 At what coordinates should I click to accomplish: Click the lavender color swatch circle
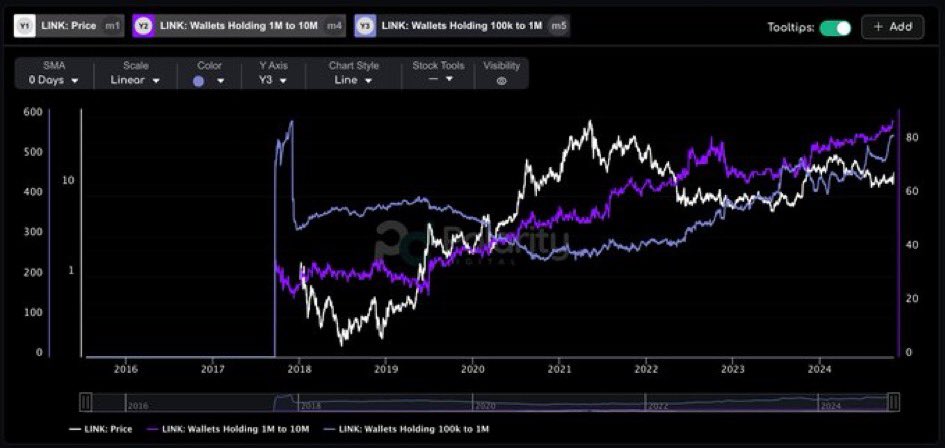click(198, 81)
